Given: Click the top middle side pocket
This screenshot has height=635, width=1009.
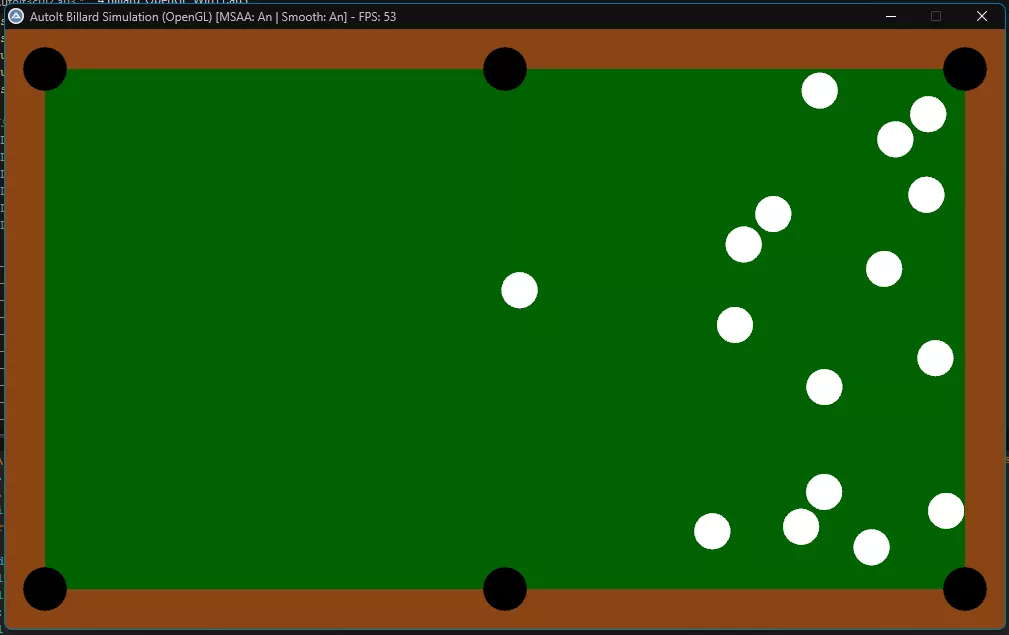Looking at the screenshot, I should tap(505, 69).
